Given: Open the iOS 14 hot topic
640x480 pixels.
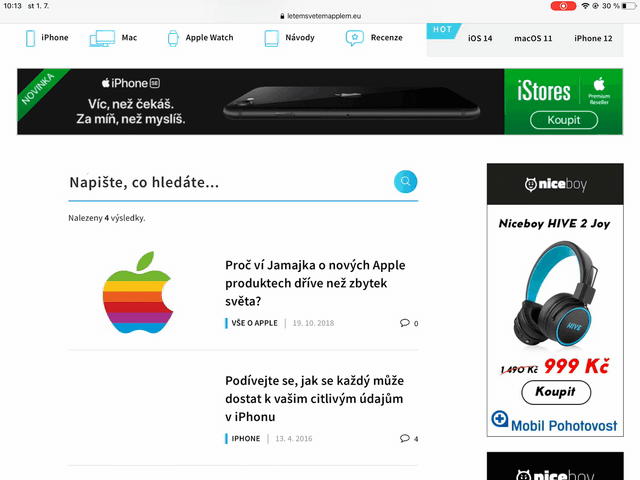Looking at the screenshot, I should [480, 38].
